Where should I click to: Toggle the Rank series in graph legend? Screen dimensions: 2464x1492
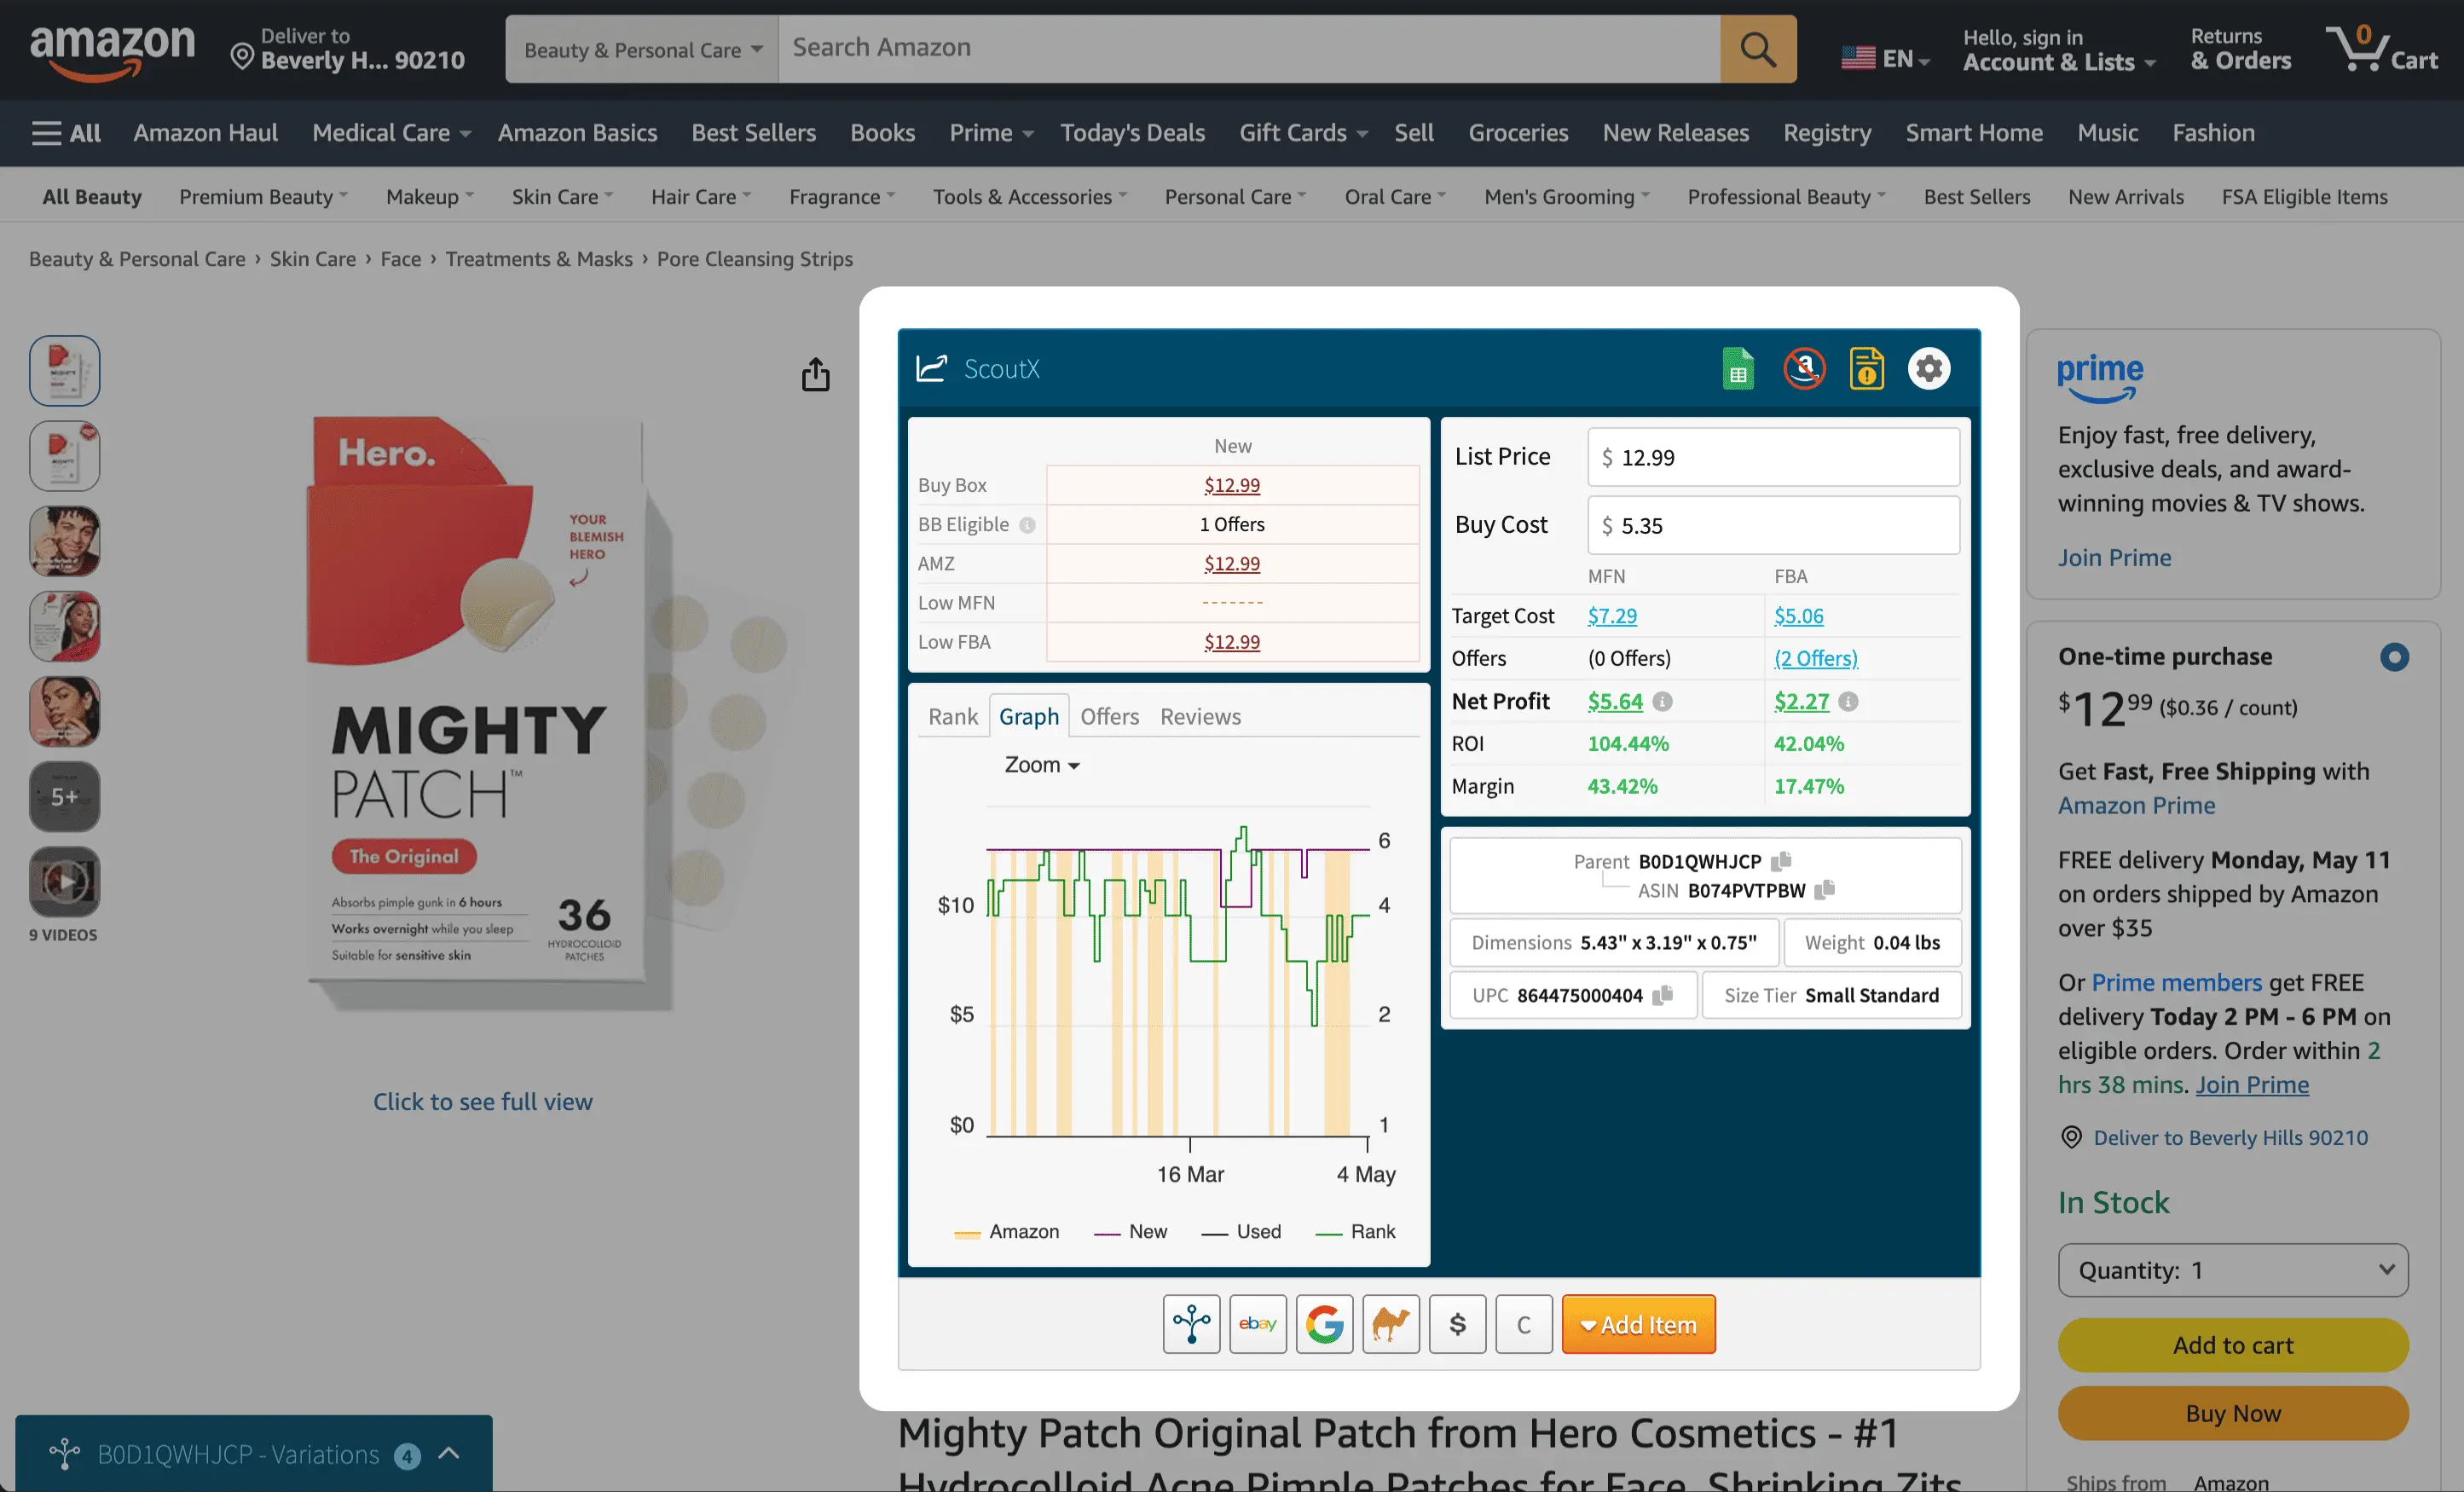tap(1355, 1232)
